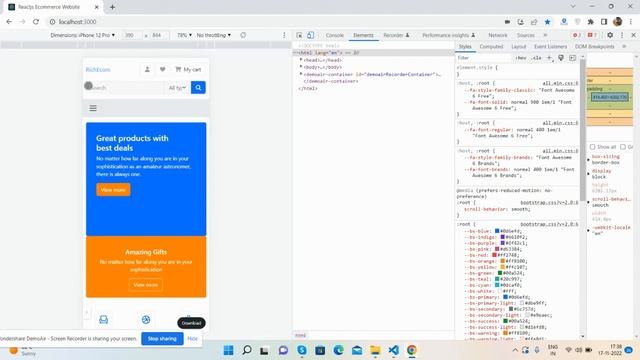This screenshot has height=360, width=640.
Task: Expand the head element in the DOM tree
Action: pos(301,60)
